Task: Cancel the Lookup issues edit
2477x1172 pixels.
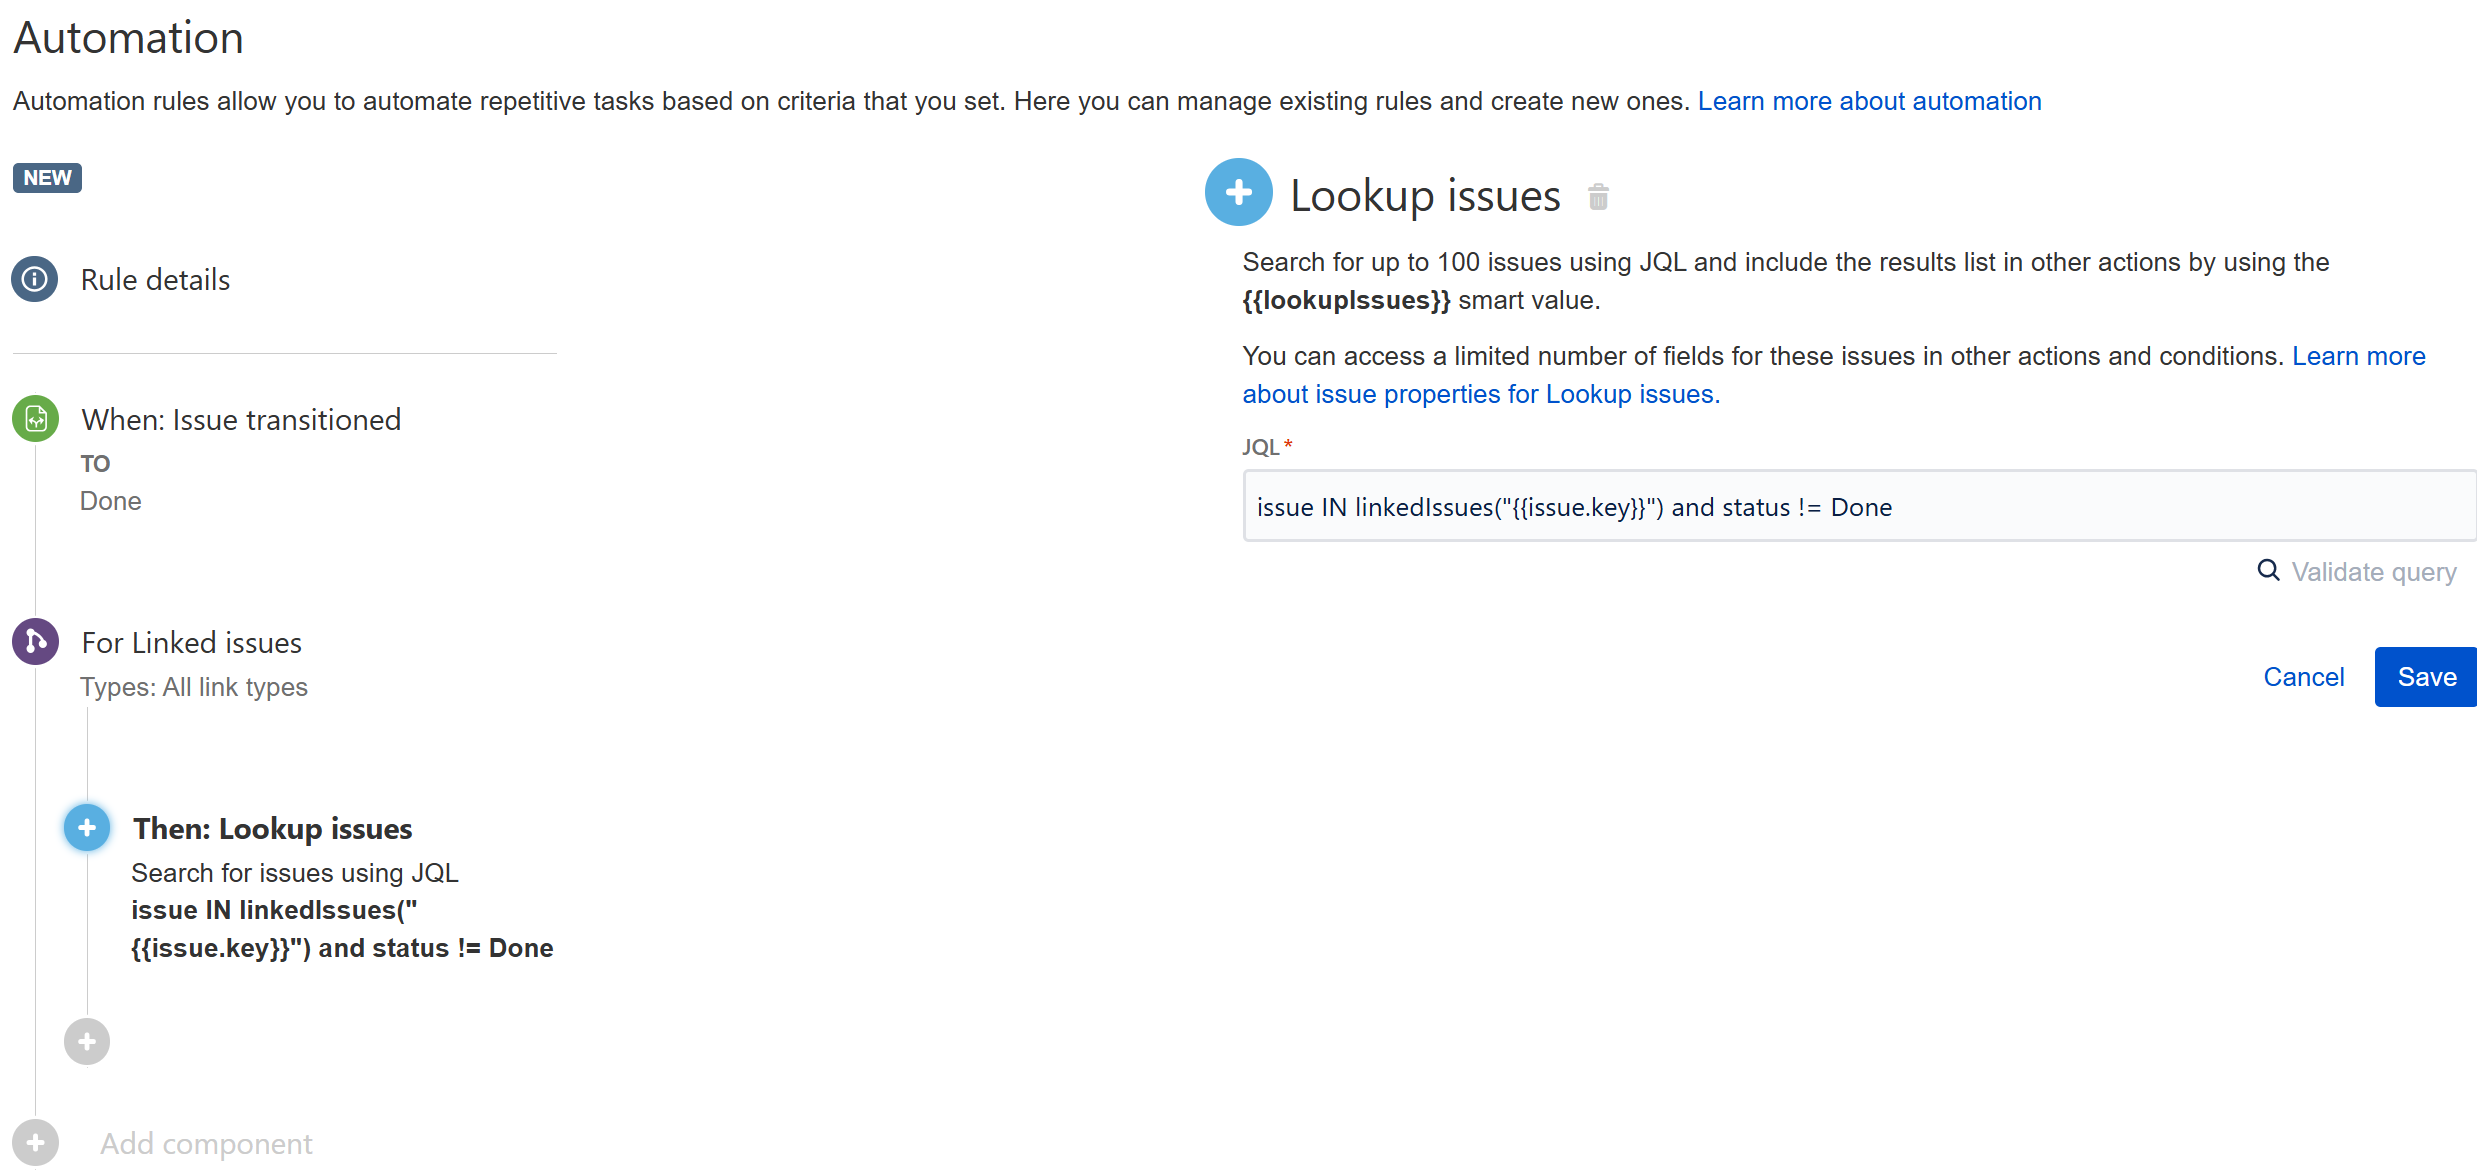Action: pos(2303,677)
